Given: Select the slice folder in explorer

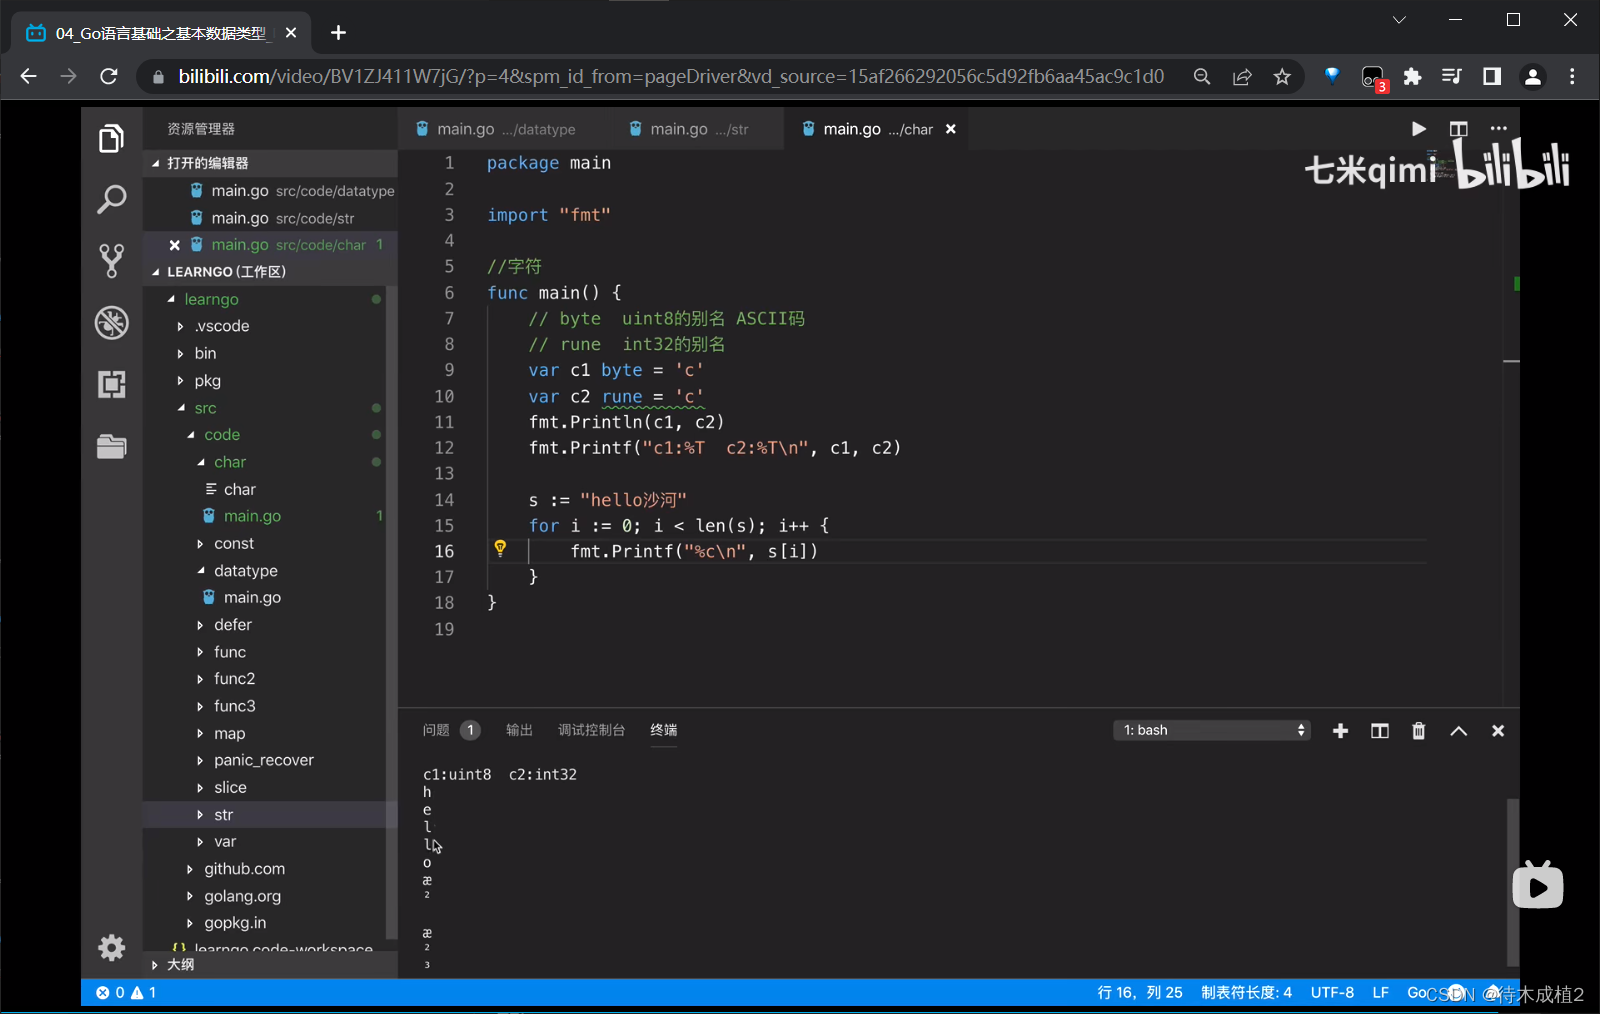Looking at the screenshot, I should click(230, 788).
